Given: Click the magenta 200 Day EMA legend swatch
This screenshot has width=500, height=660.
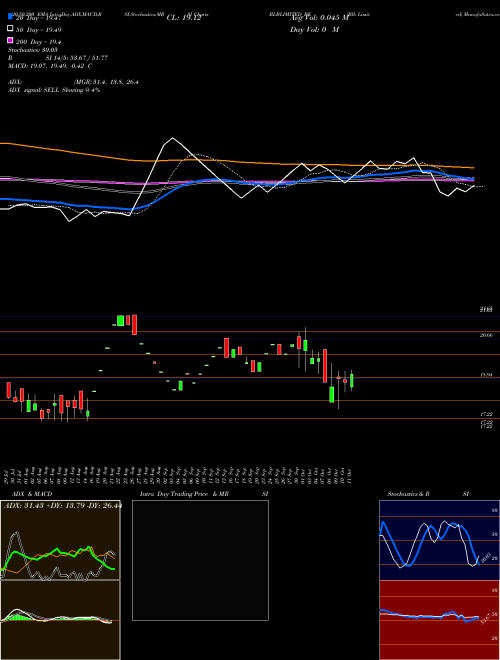Looking at the screenshot, I should coord(10,41).
